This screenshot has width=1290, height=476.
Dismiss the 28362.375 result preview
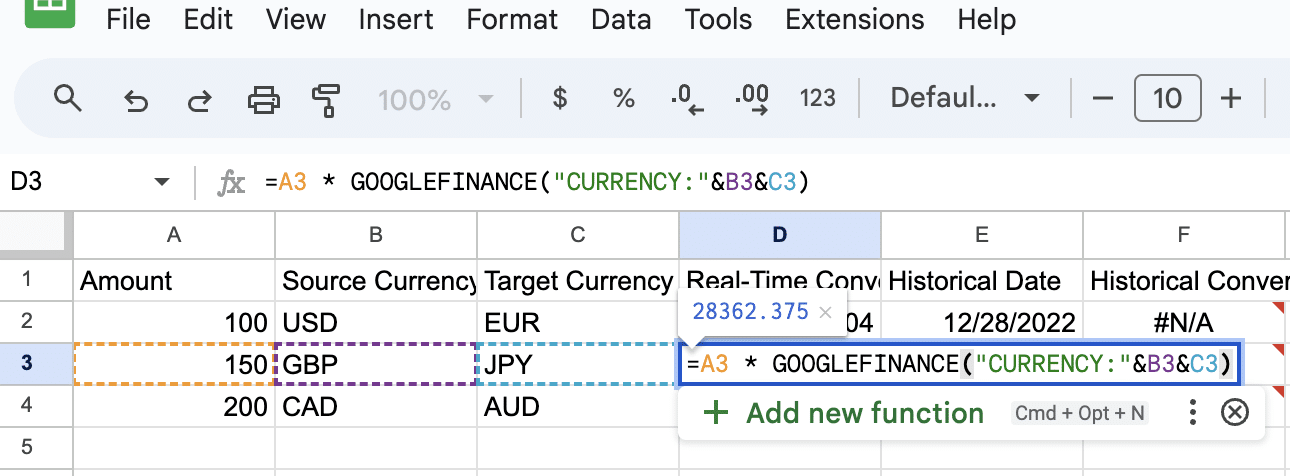825,312
